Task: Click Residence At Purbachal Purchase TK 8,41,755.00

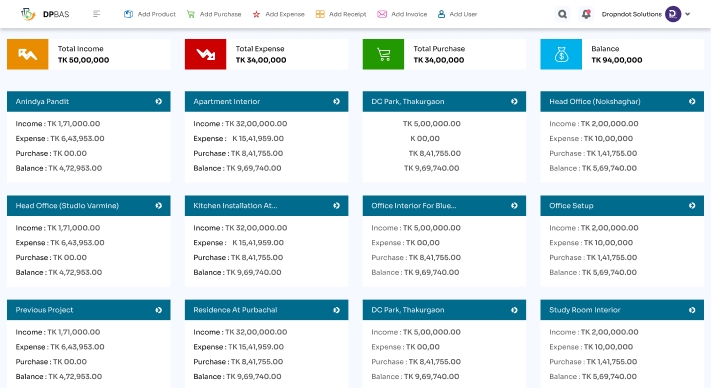Action: [x=238, y=362]
